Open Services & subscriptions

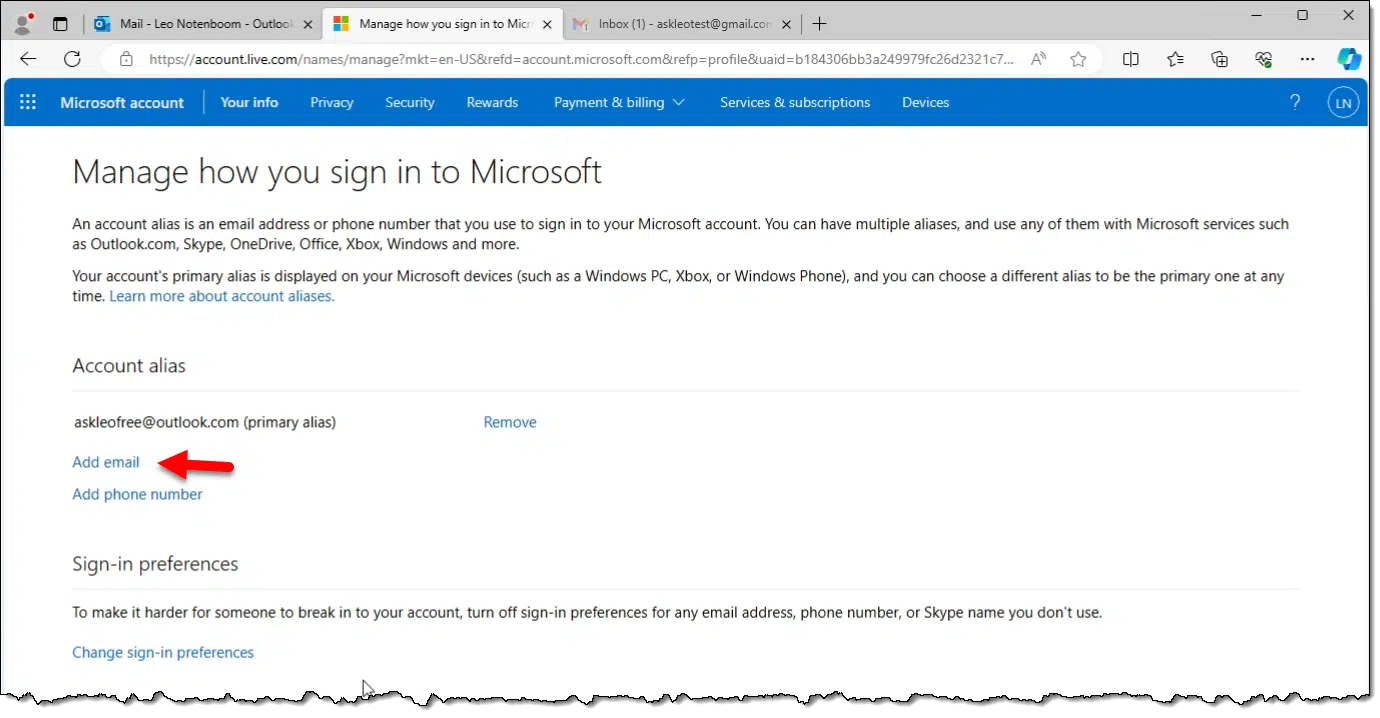pyautogui.click(x=795, y=102)
